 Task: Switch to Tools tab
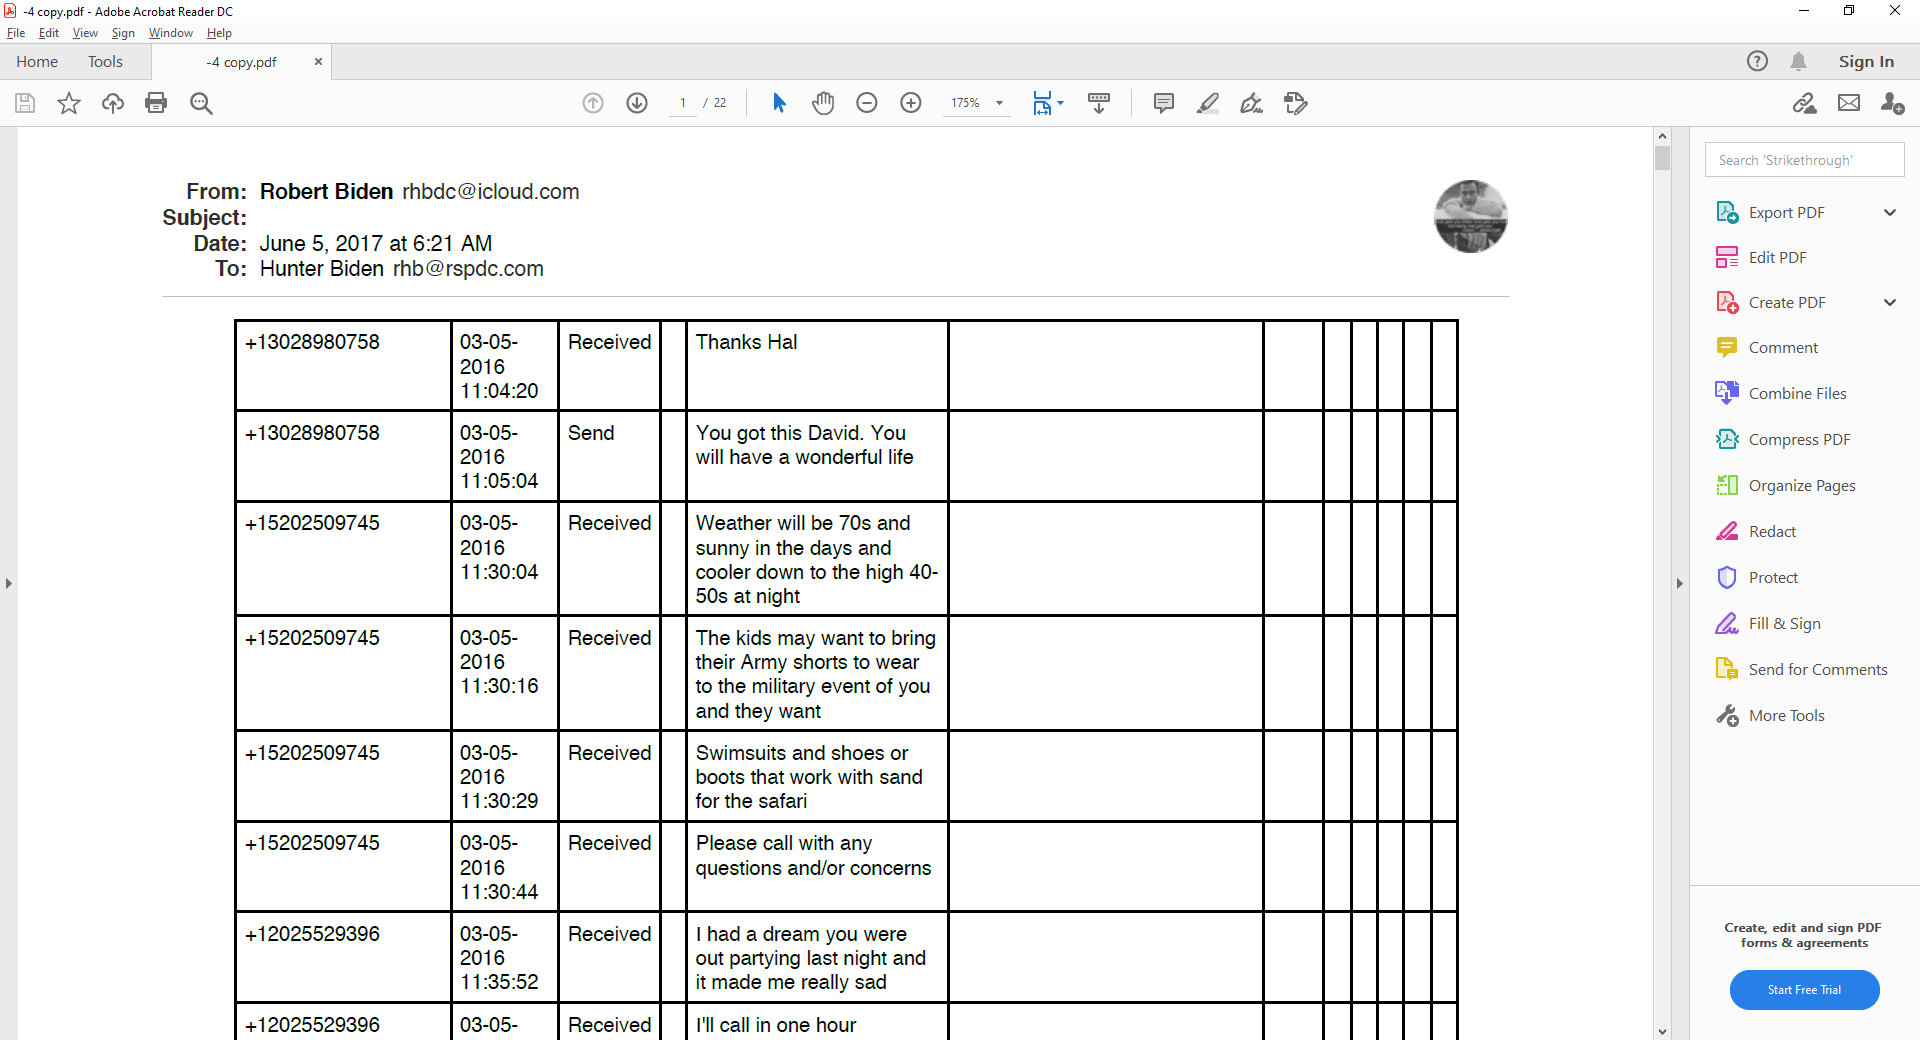point(105,61)
